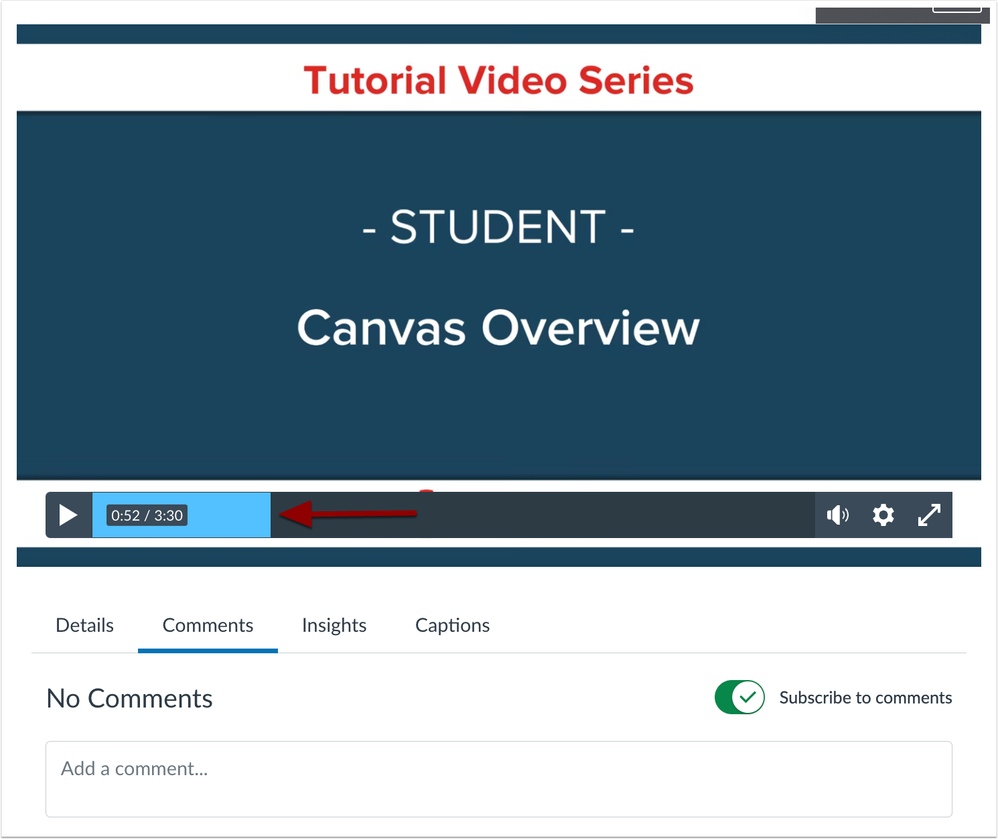
Task: Click the Tutorial Video Series title
Action: [x=499, y=81]
